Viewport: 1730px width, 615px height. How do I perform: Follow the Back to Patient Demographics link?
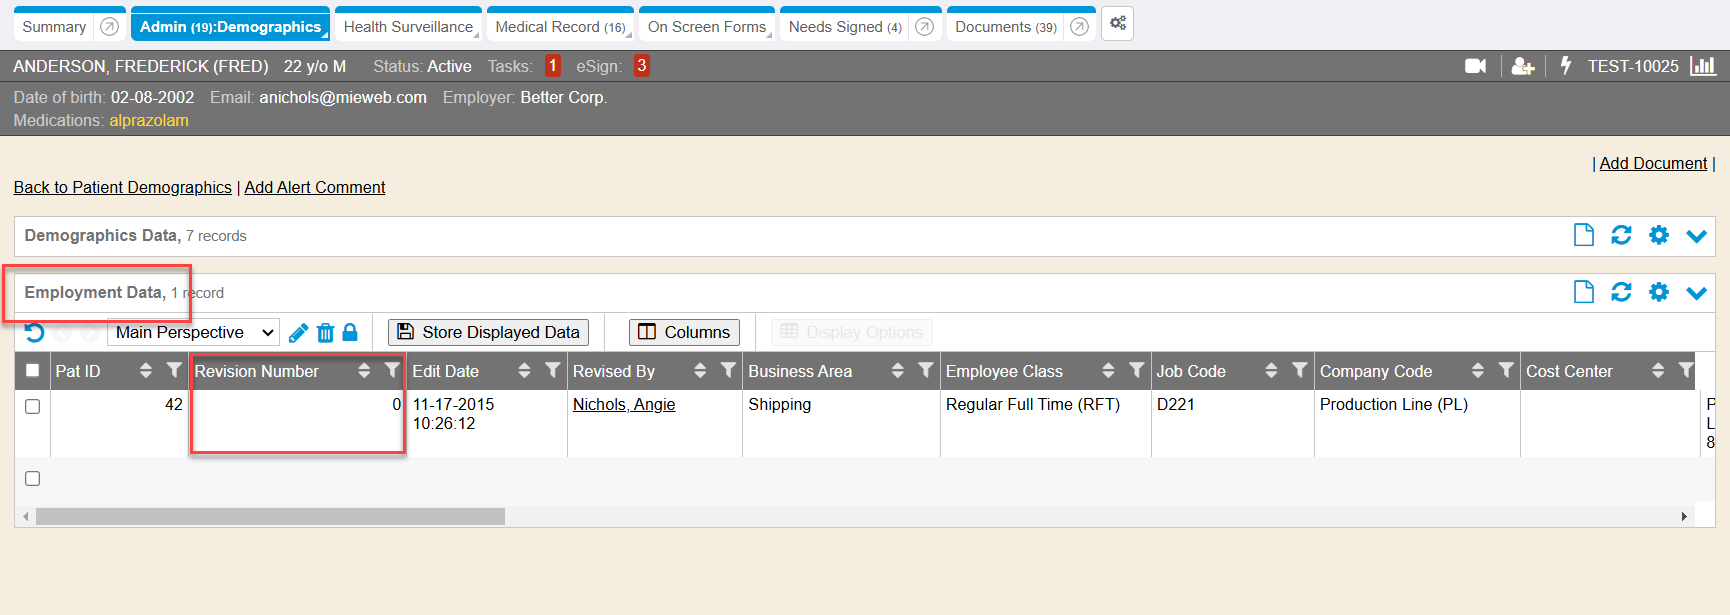[122, 187]
